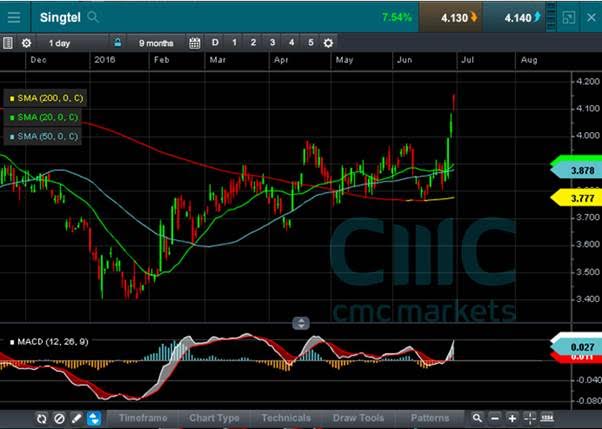Screen dimensions: 602x429
Task: Toggle the chart side panel icon
Action: [7, 43]
